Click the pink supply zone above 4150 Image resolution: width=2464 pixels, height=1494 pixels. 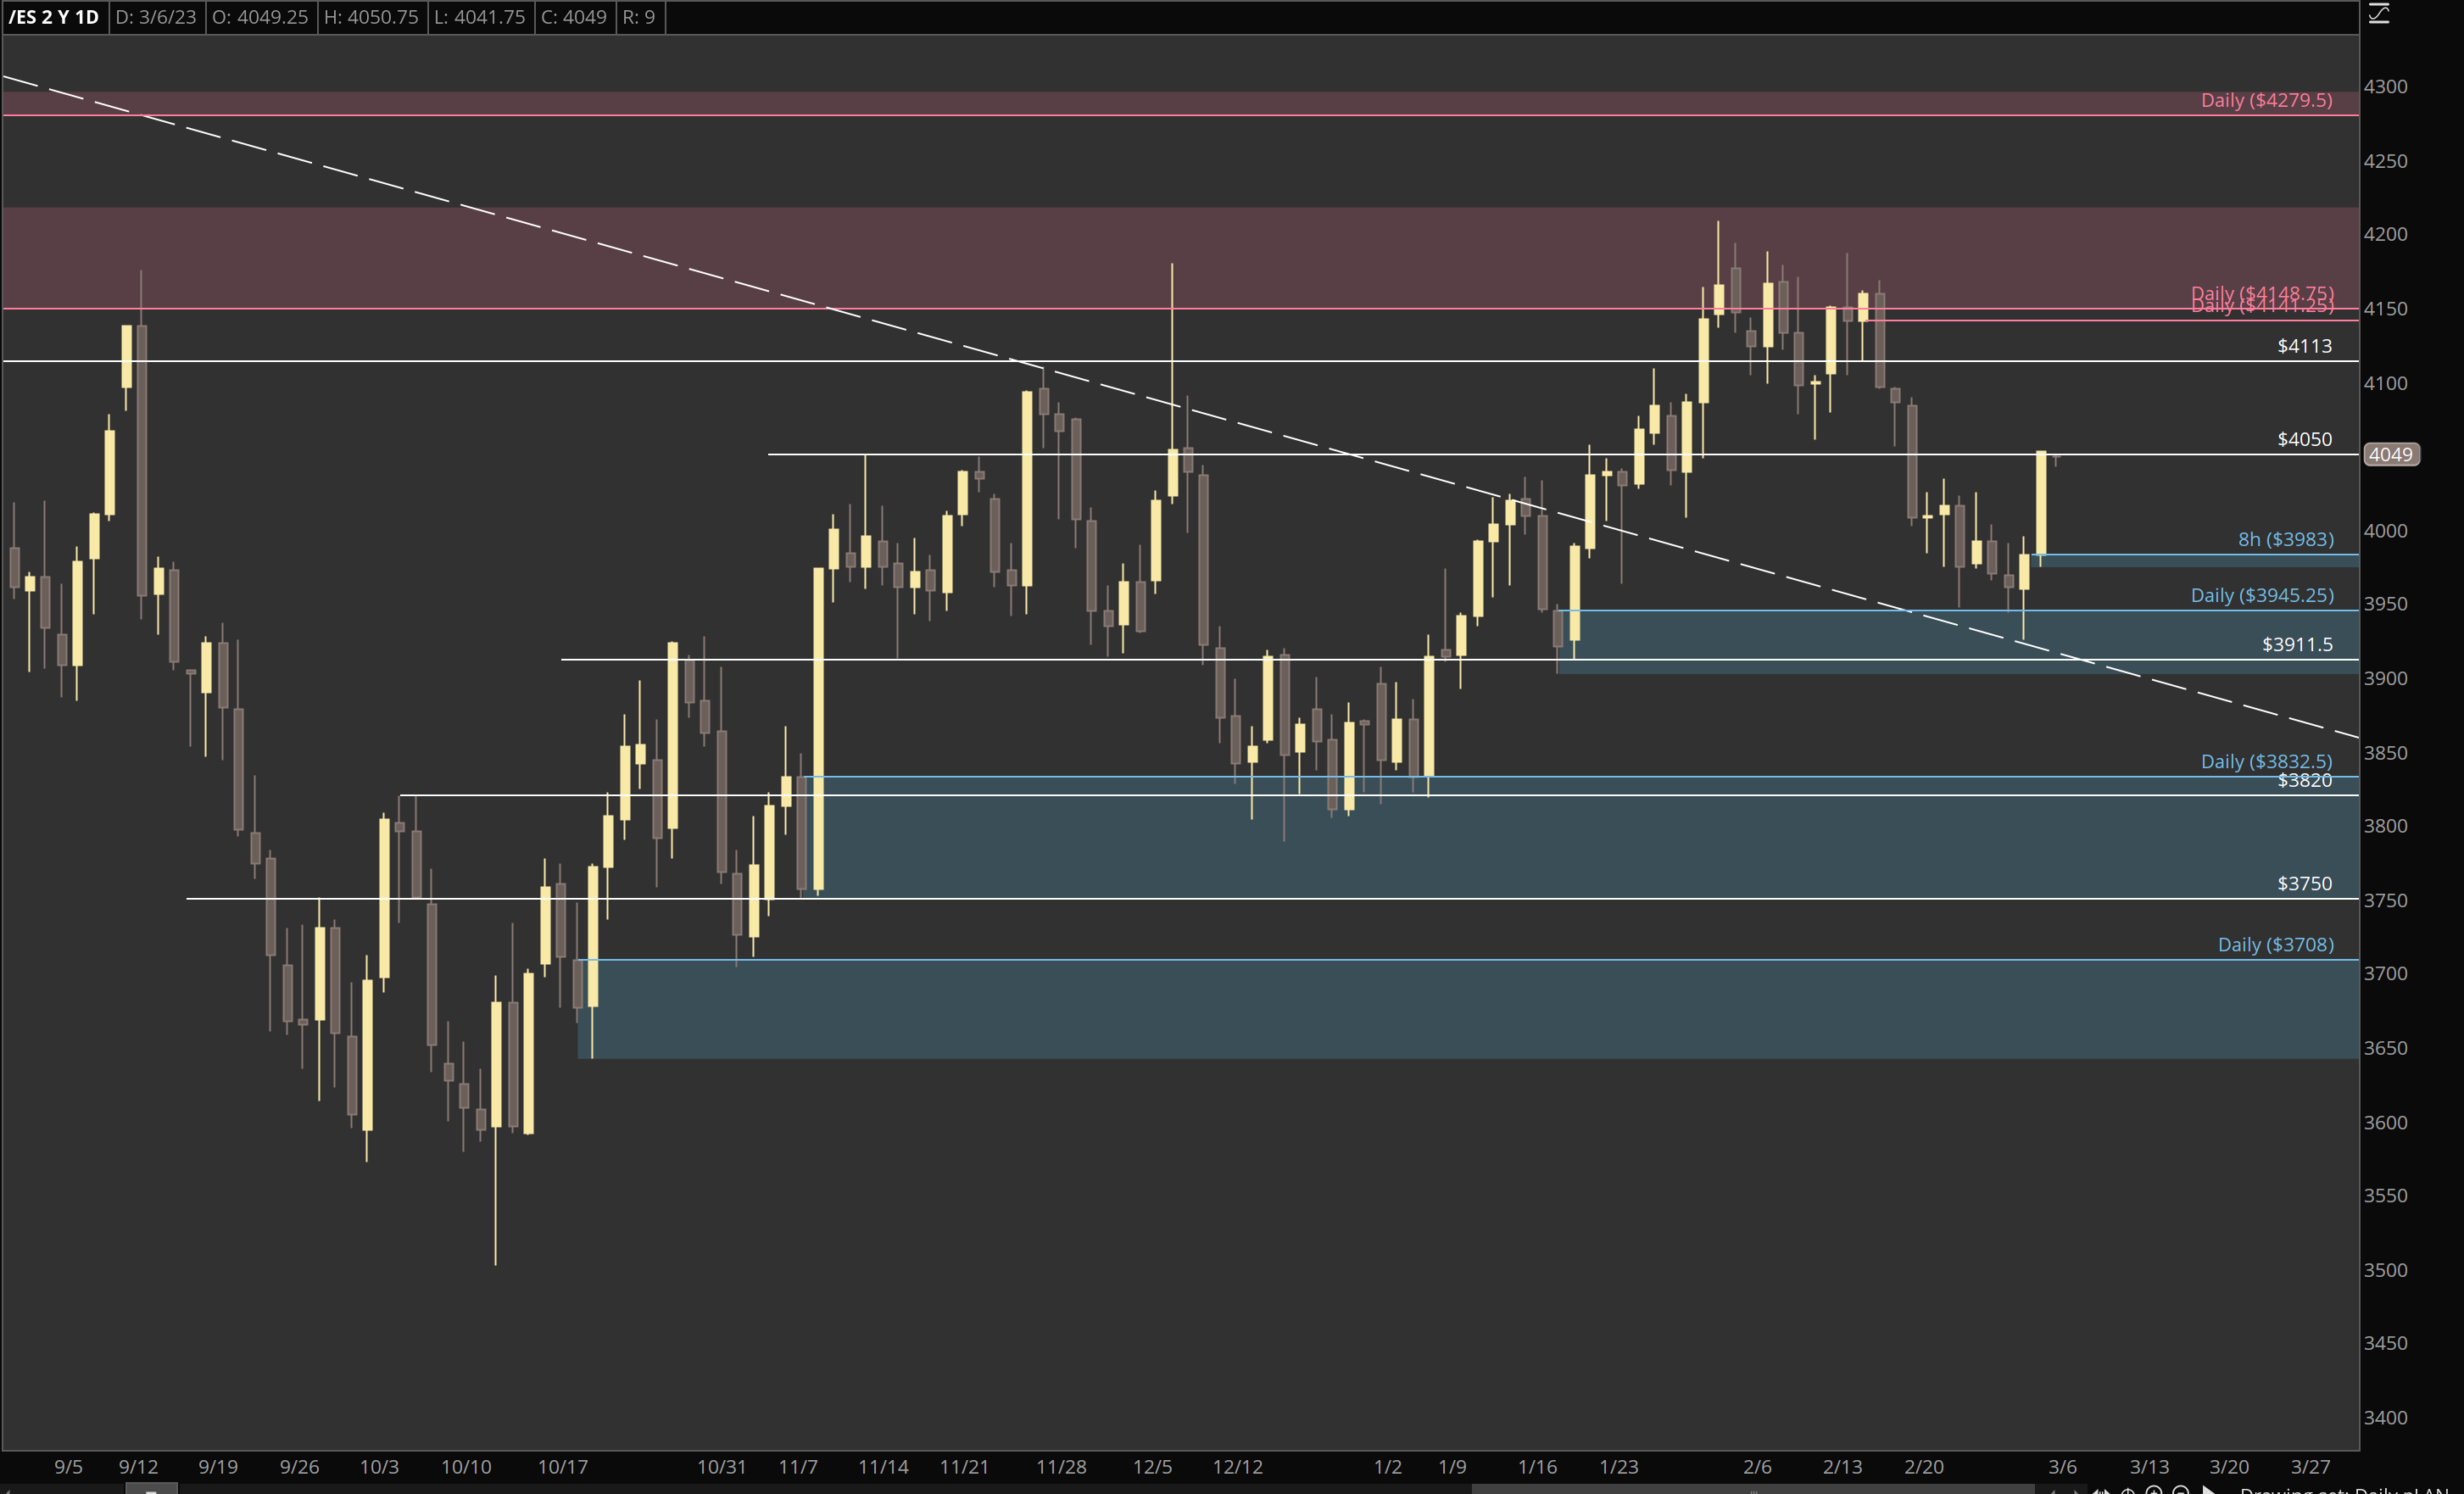1000,257
